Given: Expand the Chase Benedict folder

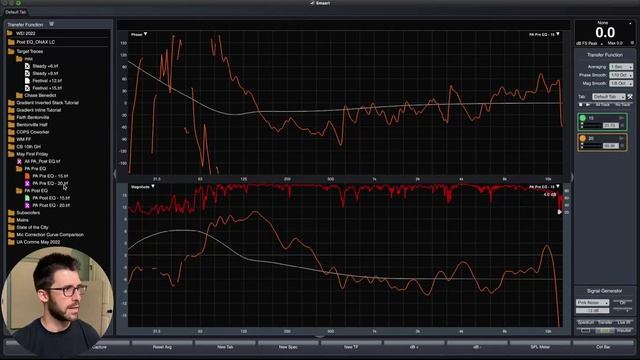Looking at the screenshot, I should pos(19,96).
